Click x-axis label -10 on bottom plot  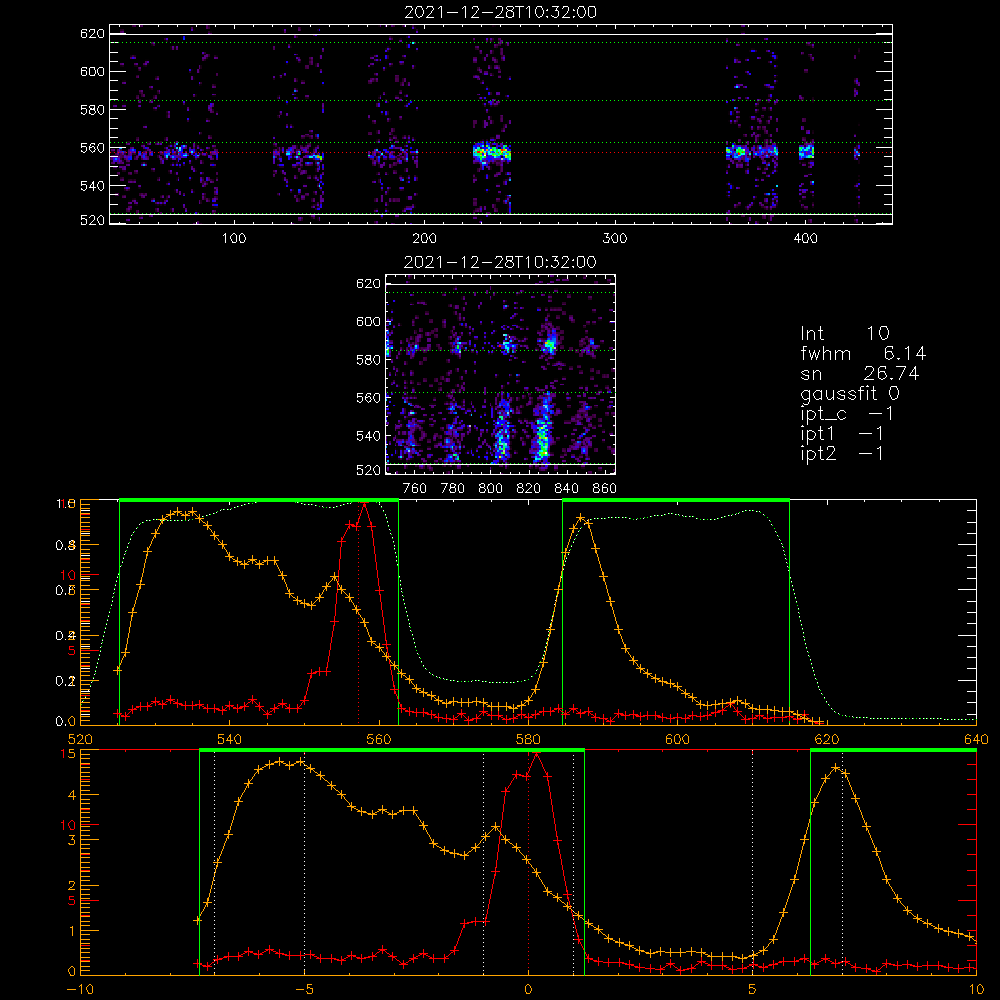click(80, 989)
